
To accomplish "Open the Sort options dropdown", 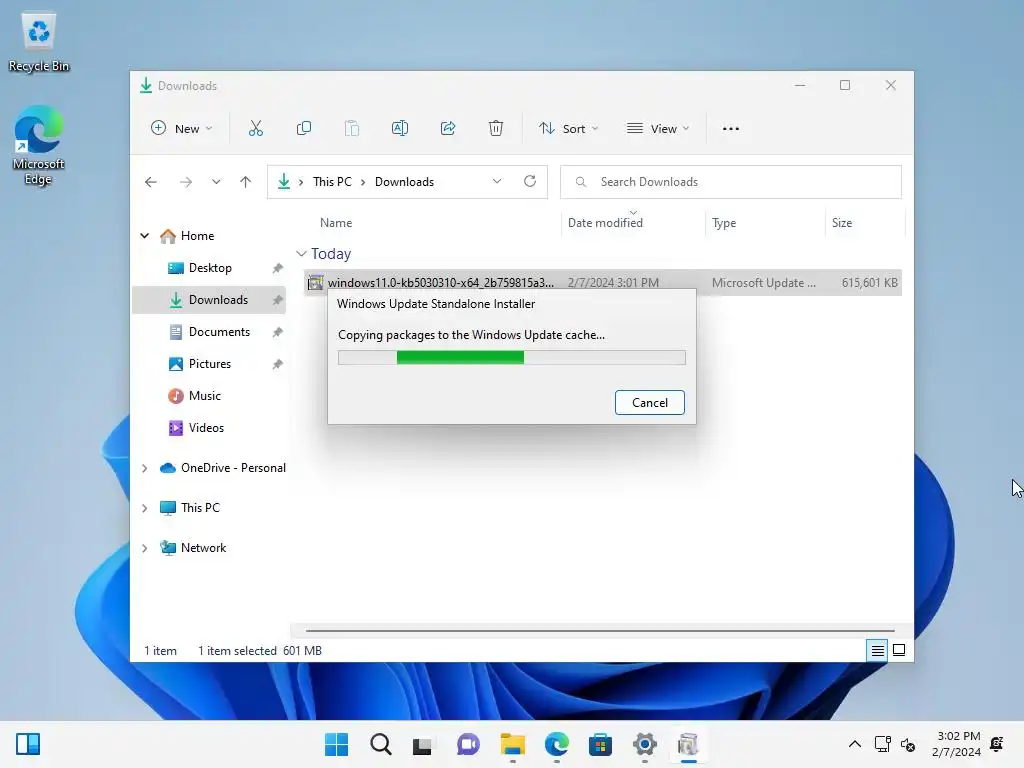I will click(x=568, y=129).
